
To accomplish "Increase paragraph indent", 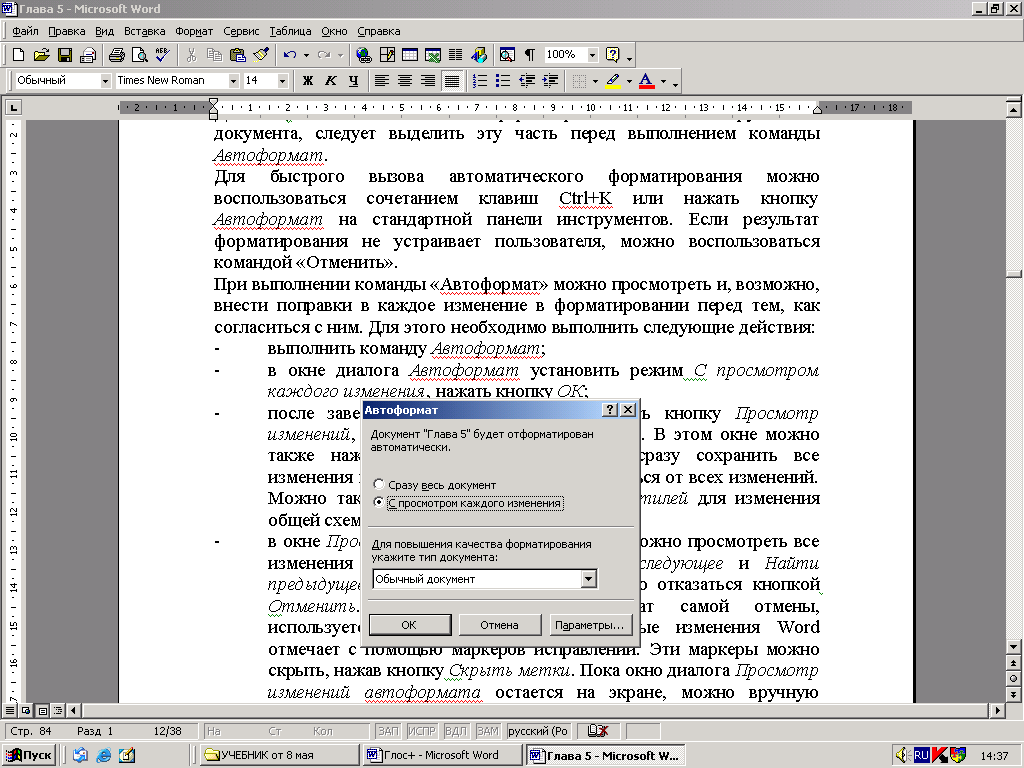I will point(550,81).
